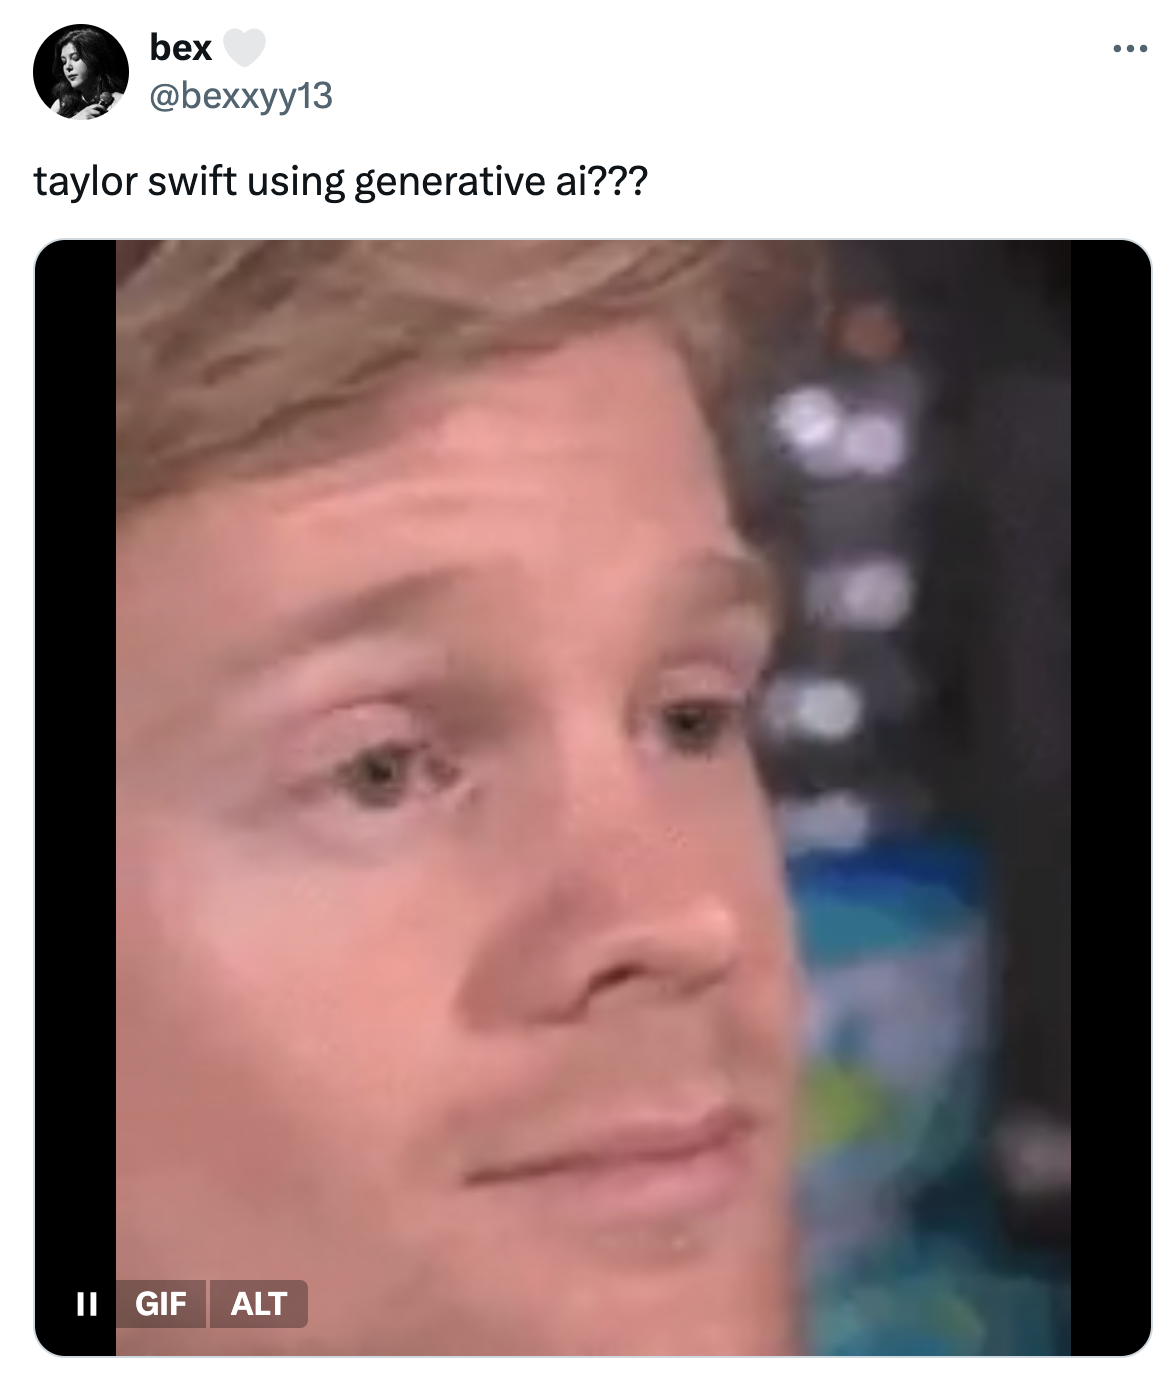1170x1390 pixels.
Task: Open the ALT description badge
Action: click(x=259, y=1304)
